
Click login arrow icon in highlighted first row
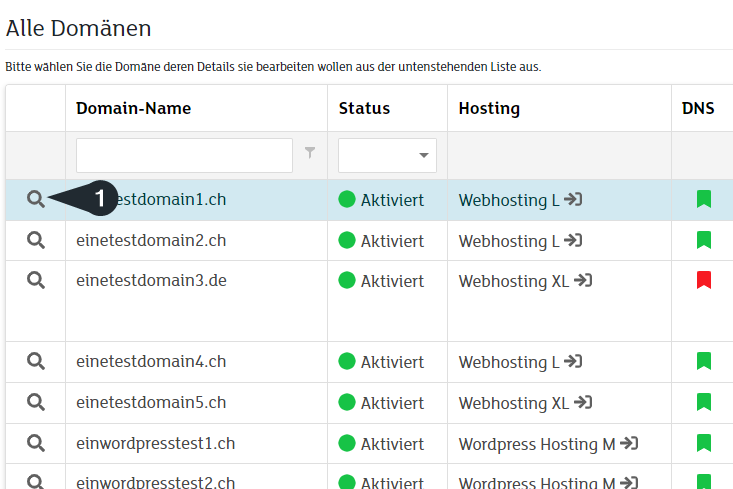(x=573, y=199)
